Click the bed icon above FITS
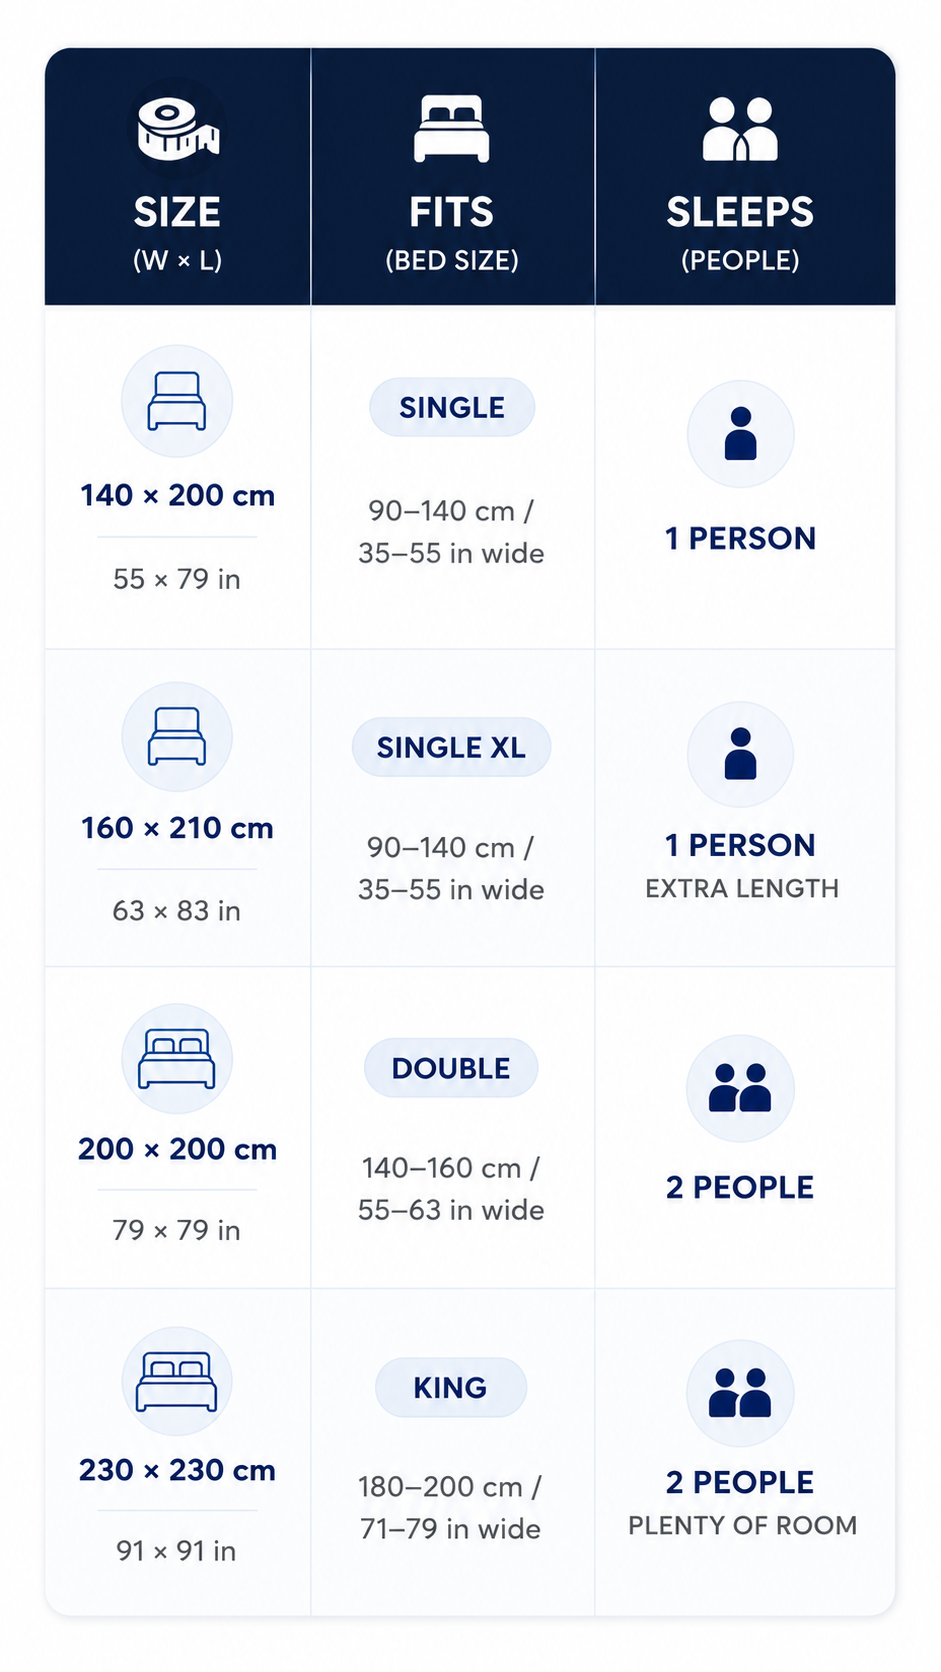Viewport: 941px width, 1672px height. click(452, 128)
